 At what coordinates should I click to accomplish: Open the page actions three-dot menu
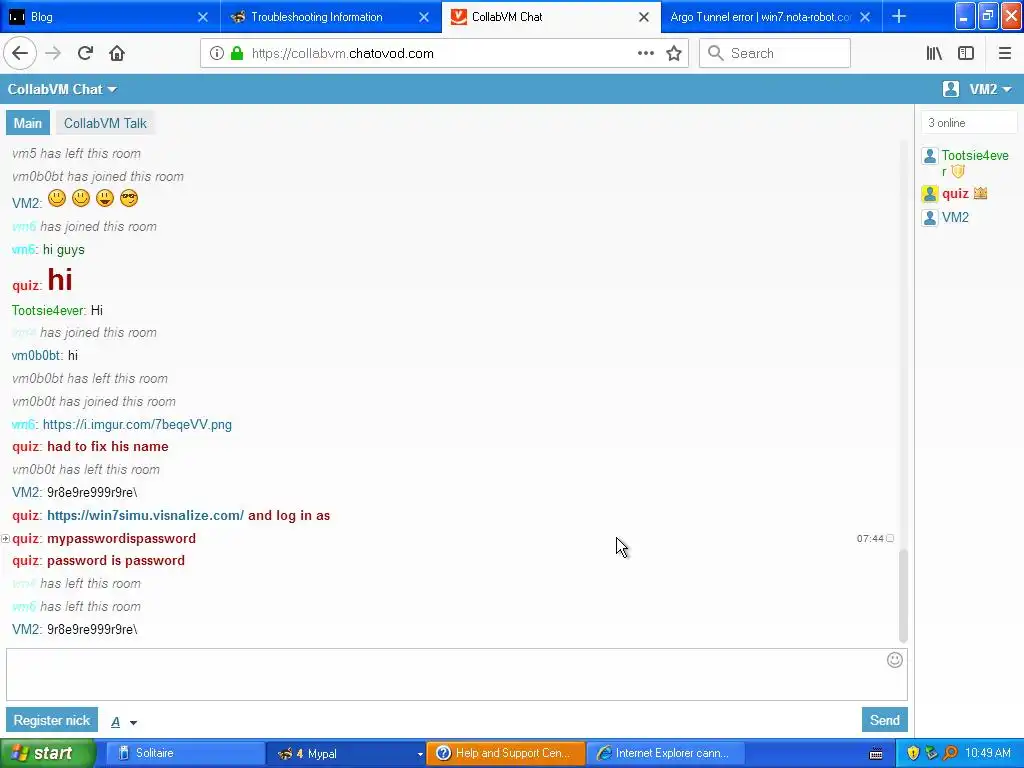[645, 53]
